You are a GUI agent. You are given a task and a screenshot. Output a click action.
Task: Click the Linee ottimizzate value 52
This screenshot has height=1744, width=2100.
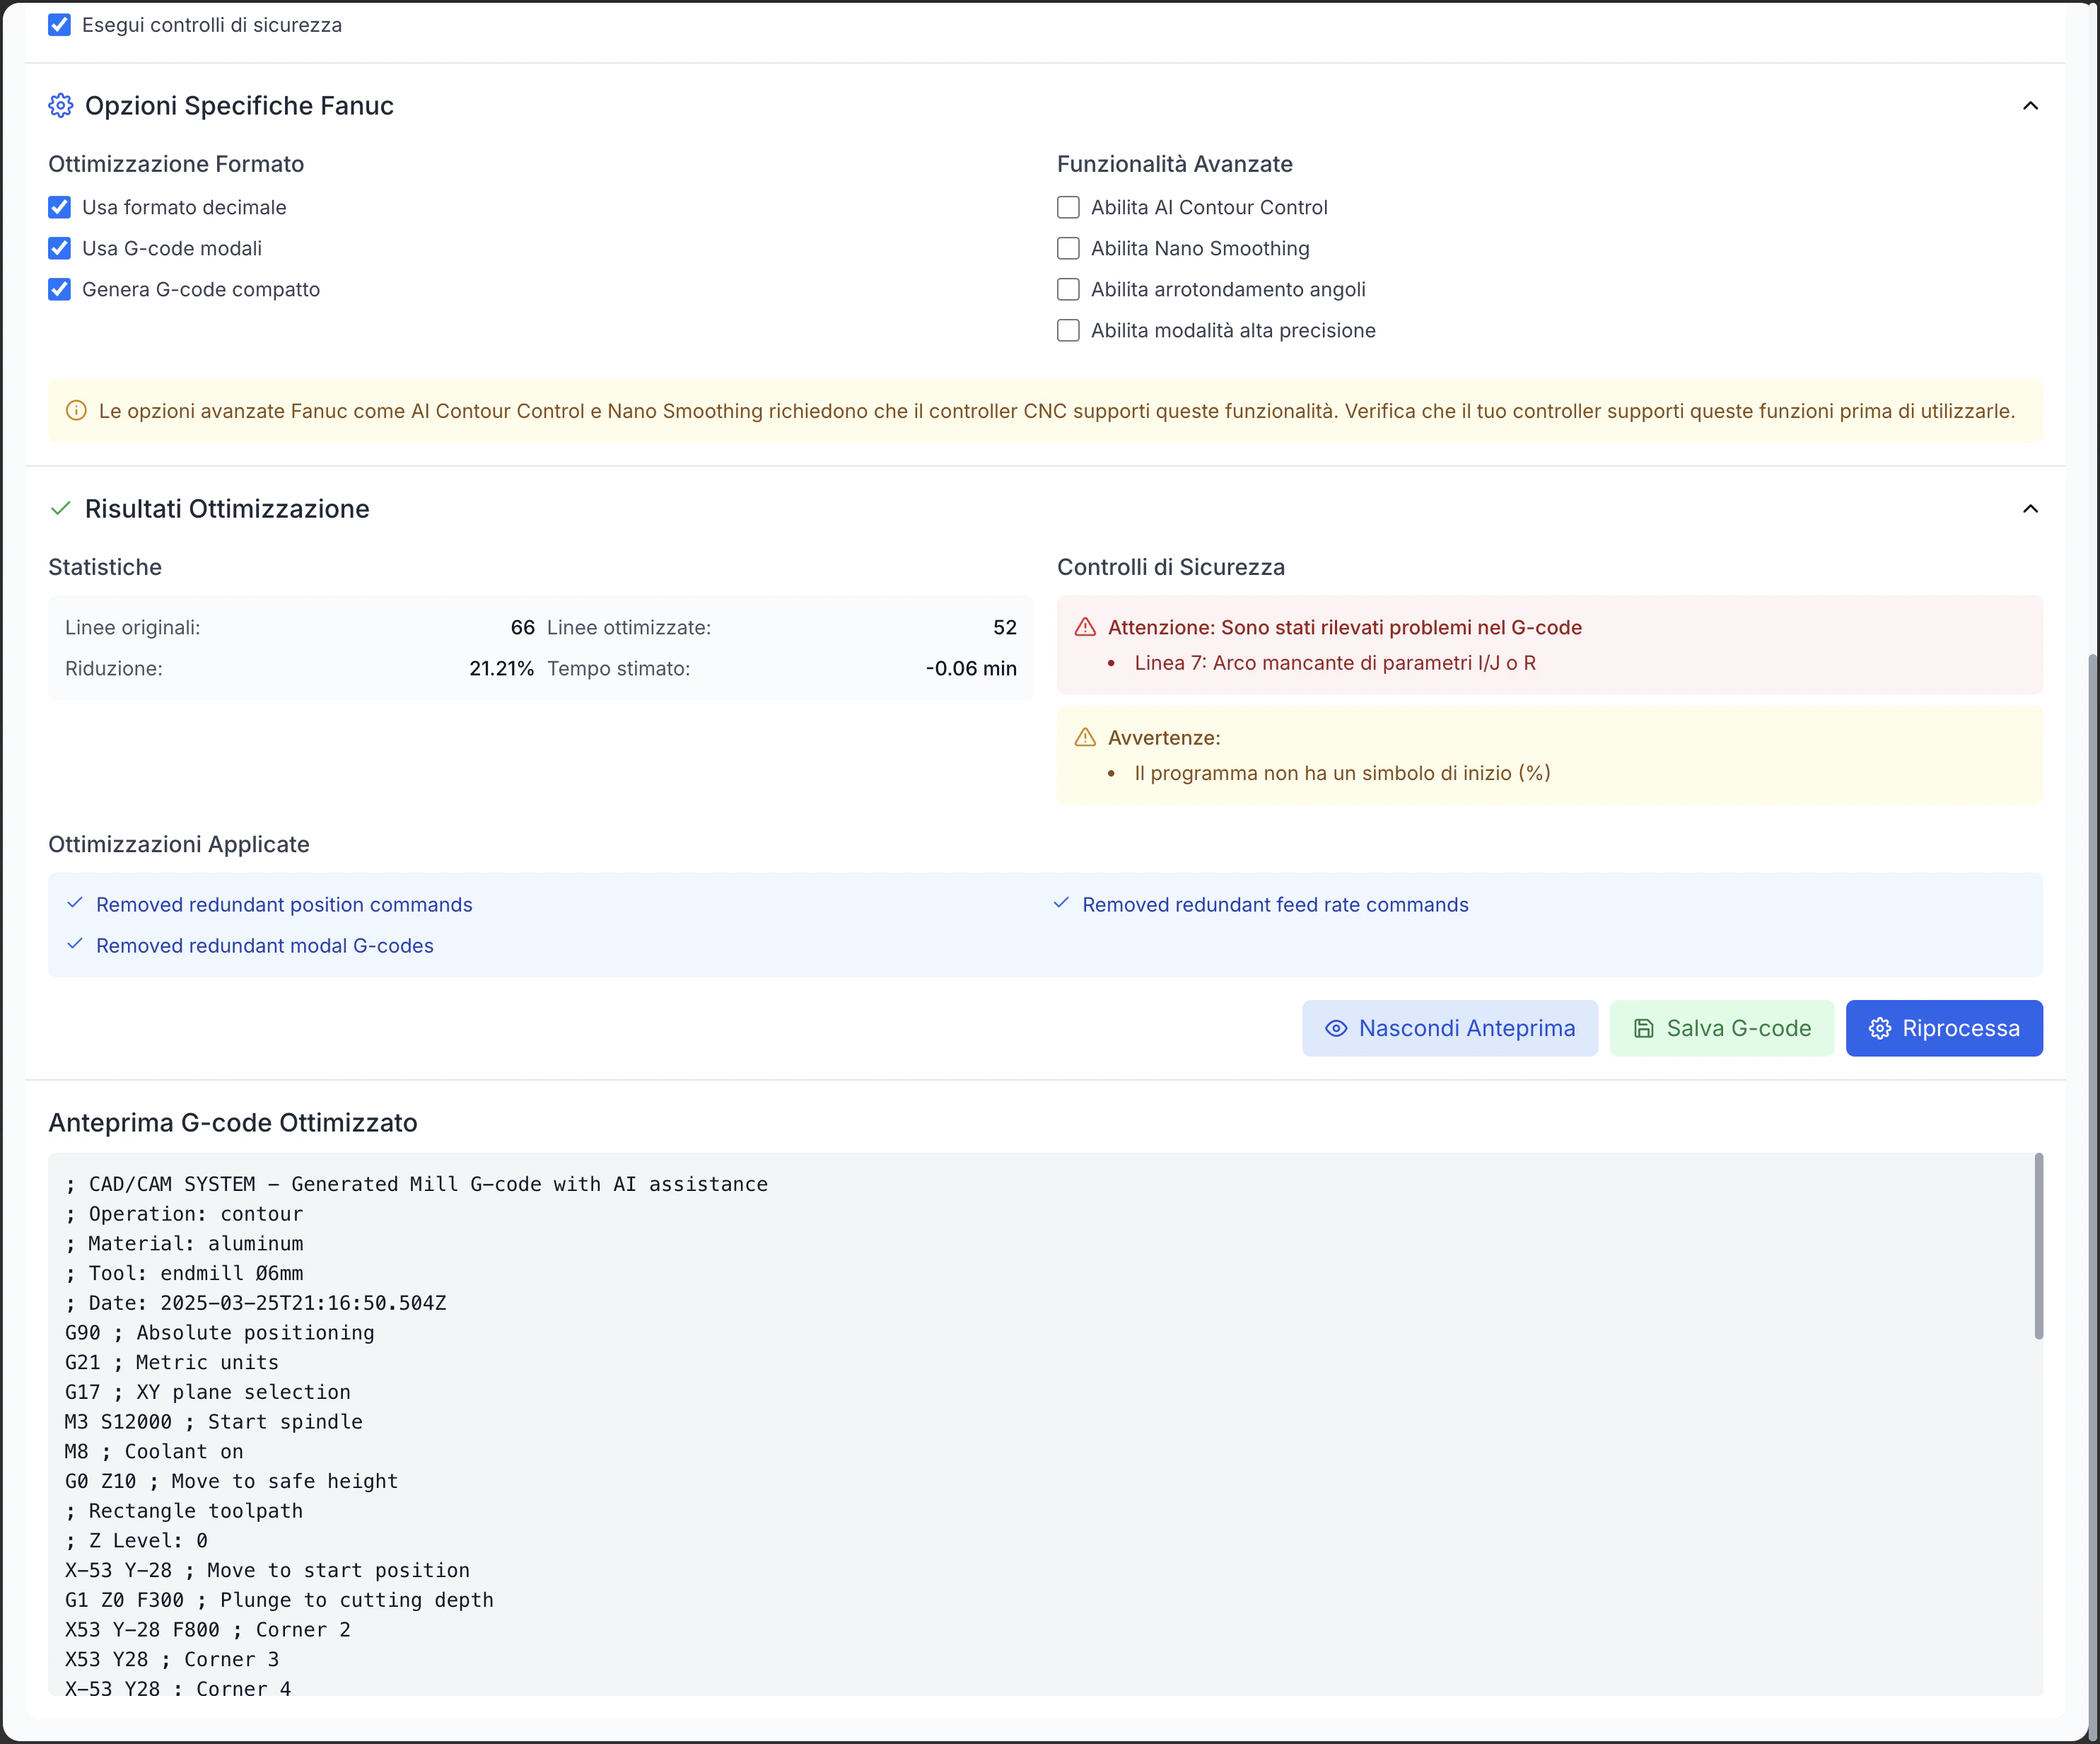point(1004,627)
